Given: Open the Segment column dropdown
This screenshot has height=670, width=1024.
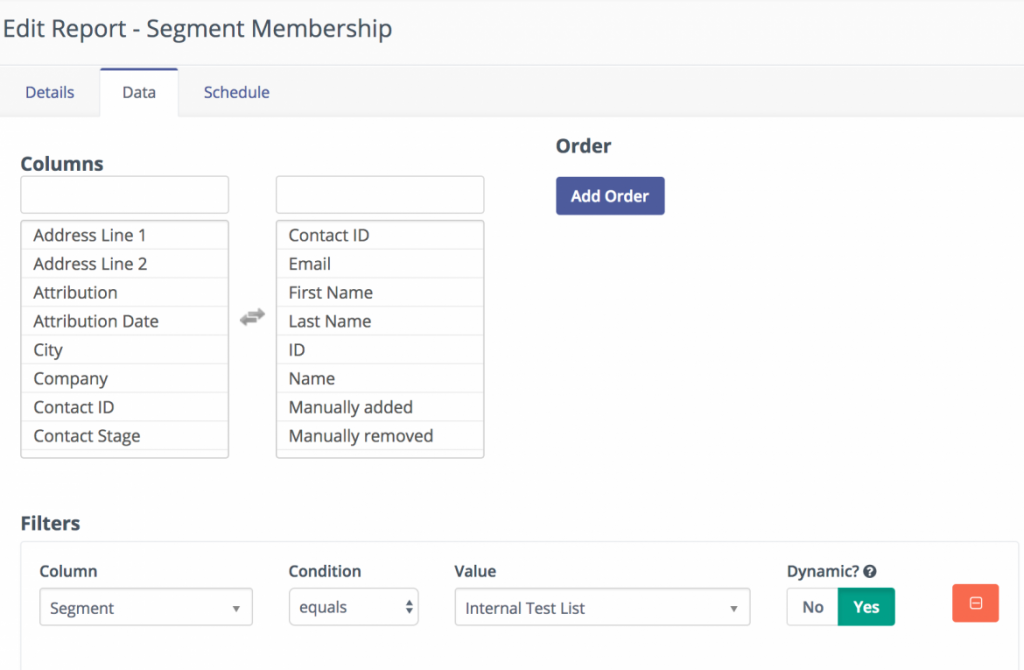Looking at the screenshot, I should click(146, 608).
